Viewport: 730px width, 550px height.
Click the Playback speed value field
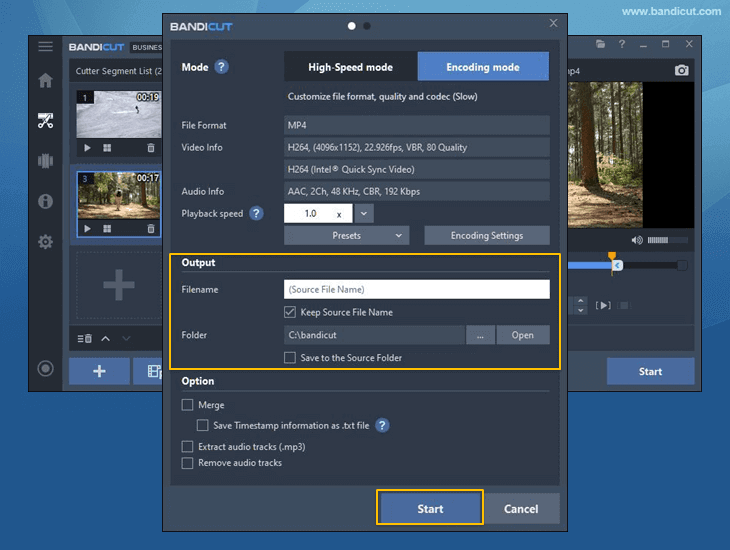click(x=318, y=213)
